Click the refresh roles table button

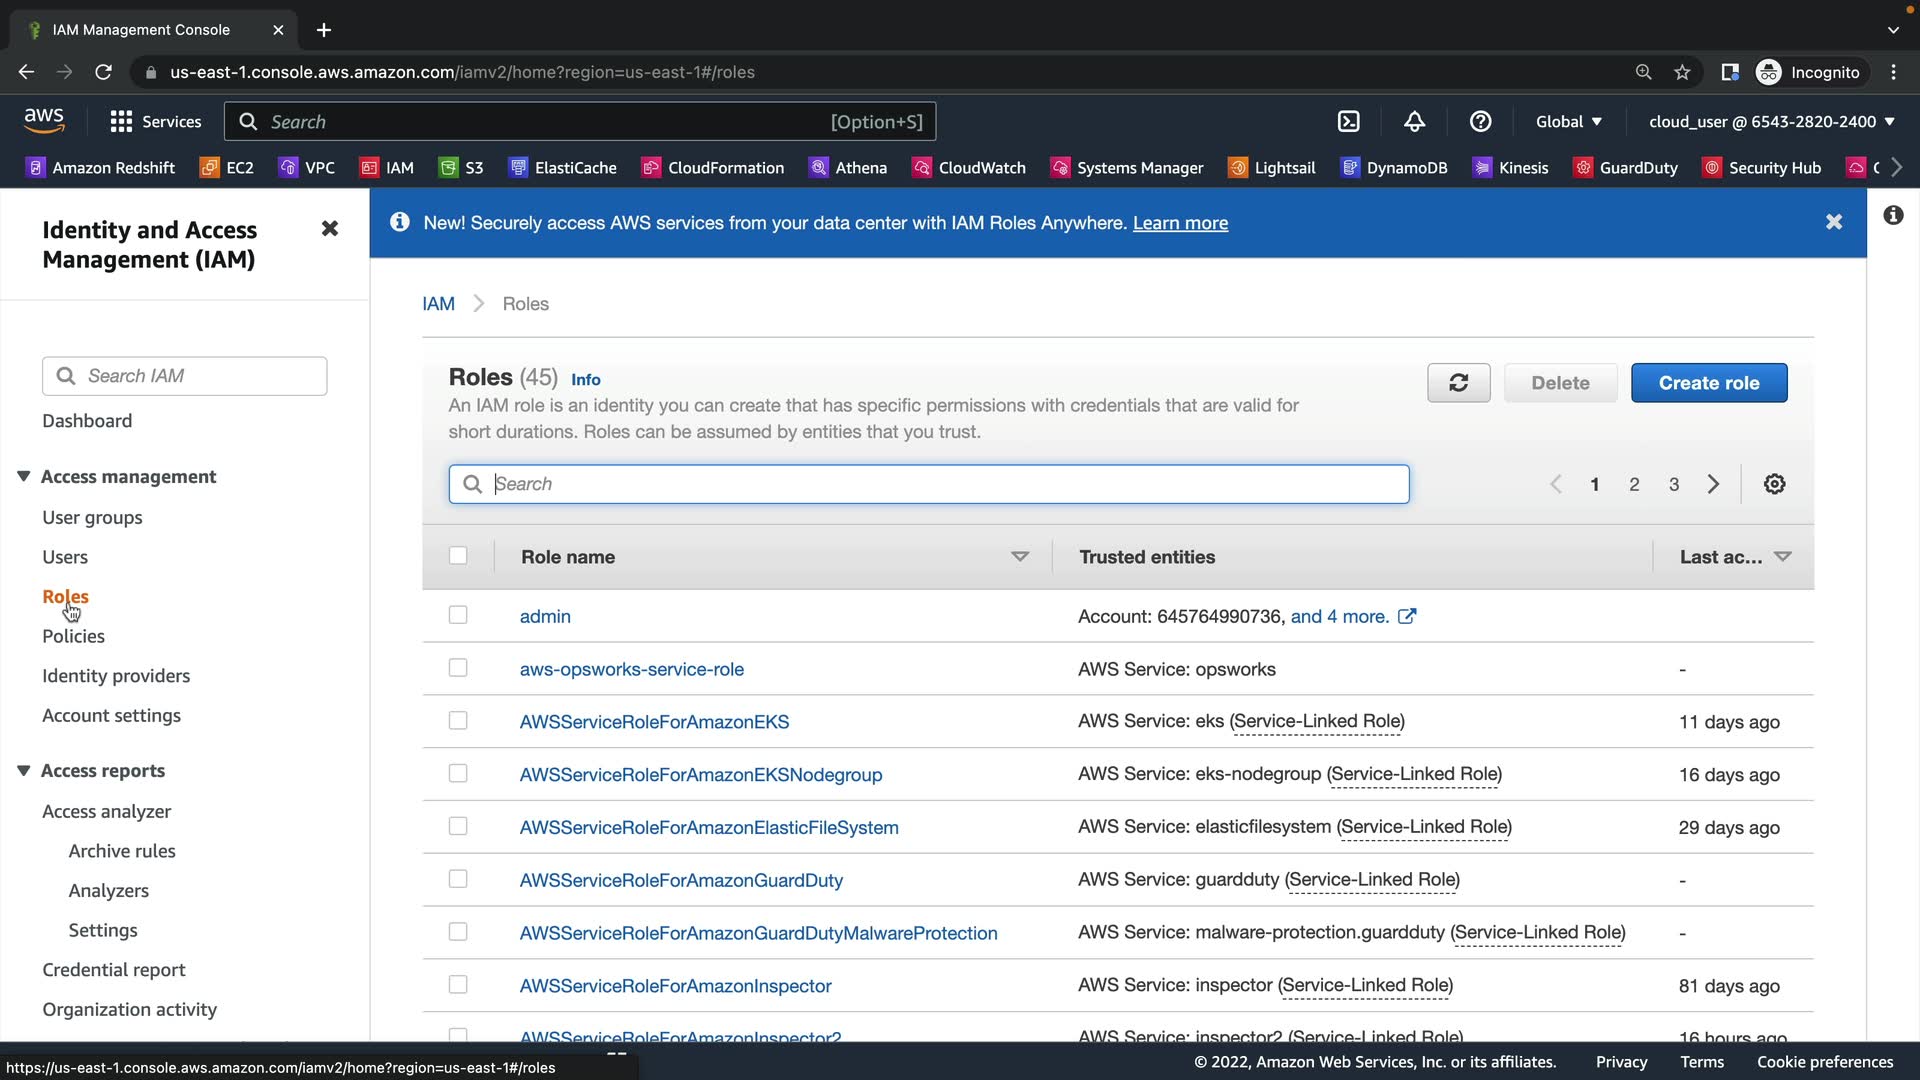pos(1458,383)
